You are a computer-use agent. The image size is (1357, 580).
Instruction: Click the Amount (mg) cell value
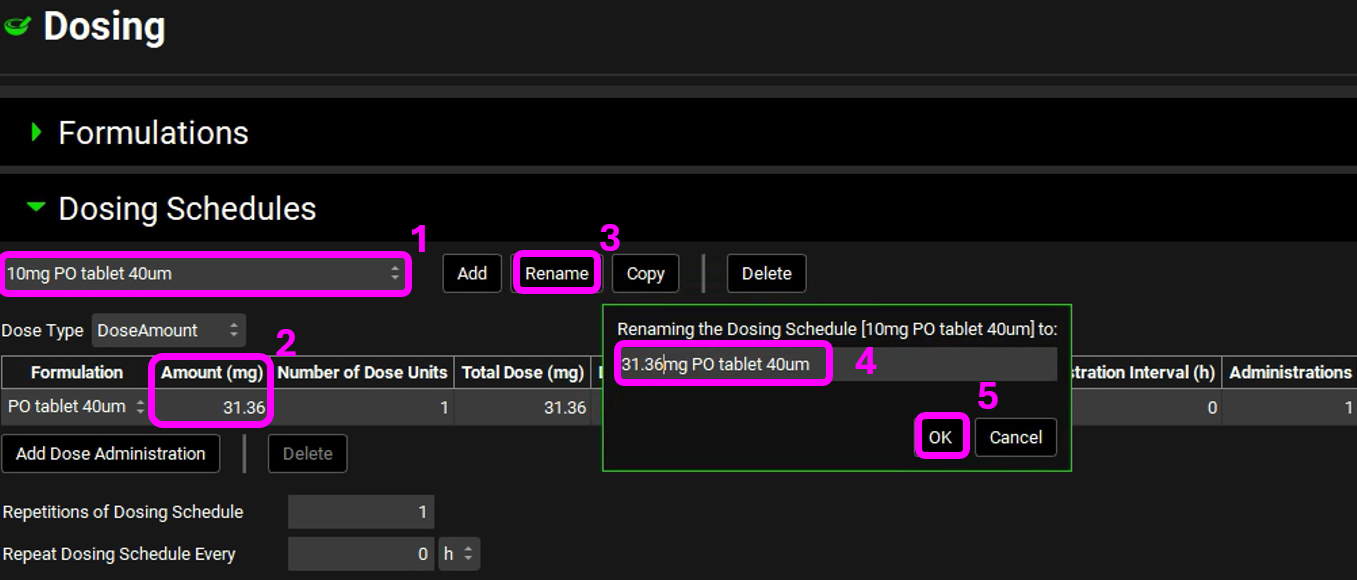click(212, 407)
